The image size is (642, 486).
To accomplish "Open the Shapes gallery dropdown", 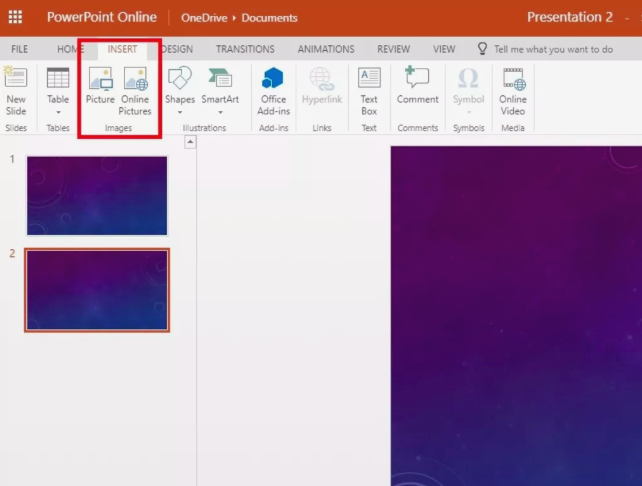I will (x=180, y=111).
